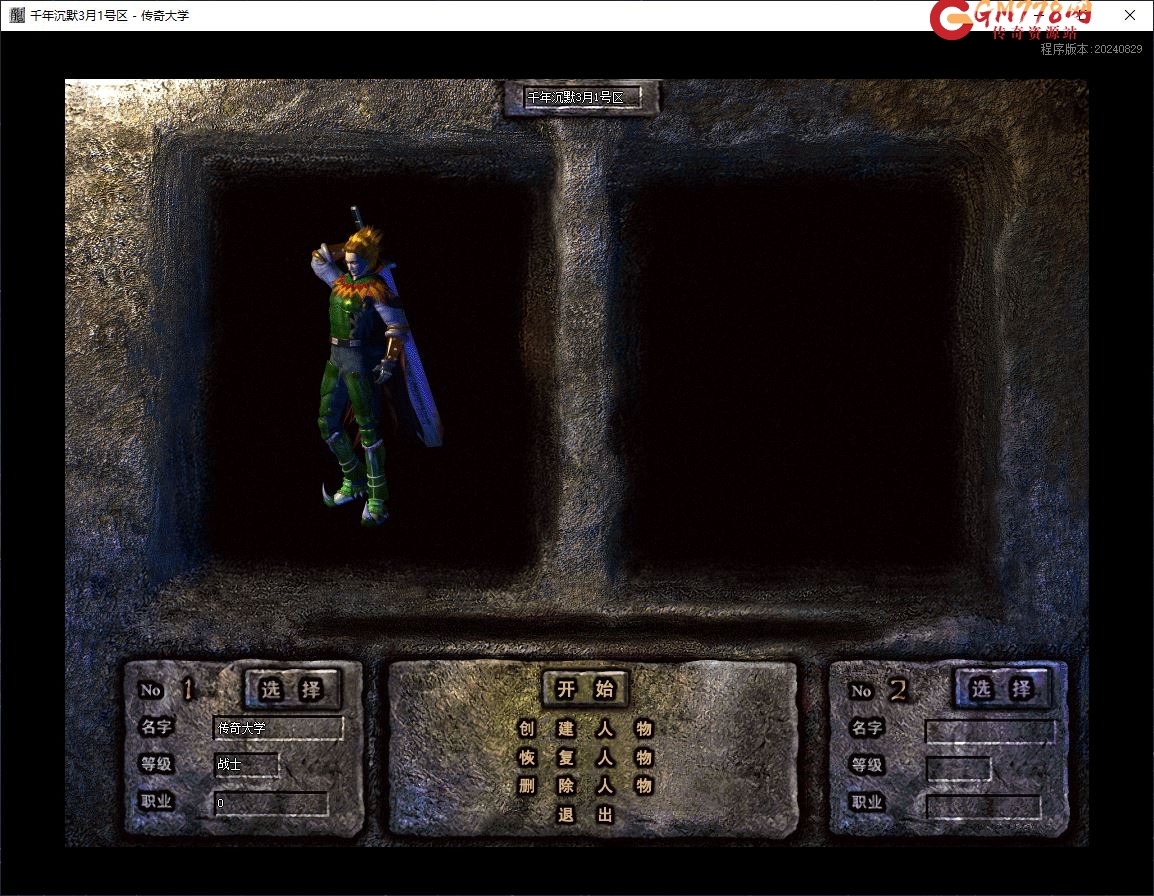Click the slot 1 field showing 战士
The height and width of the screenshot is (896, 1154).
pyautogui.click(x=247, y=764)
